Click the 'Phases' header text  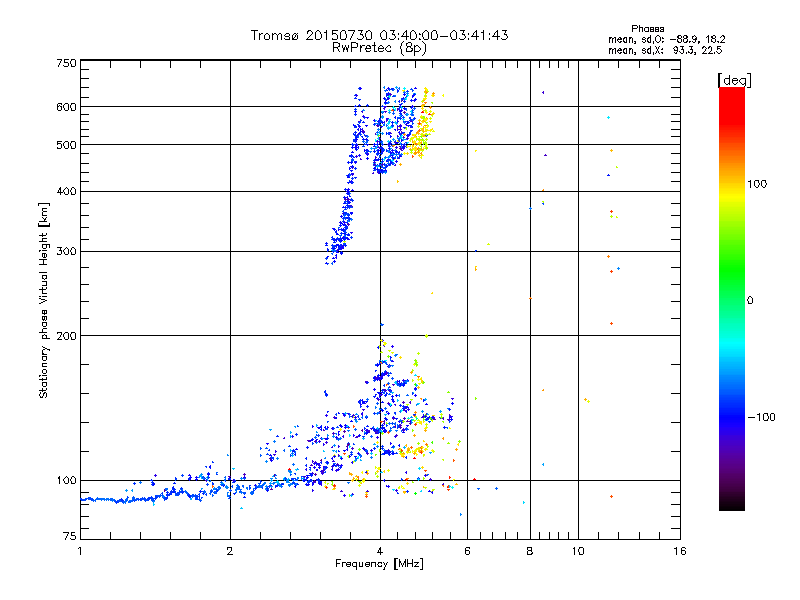(x=647, y=29)
